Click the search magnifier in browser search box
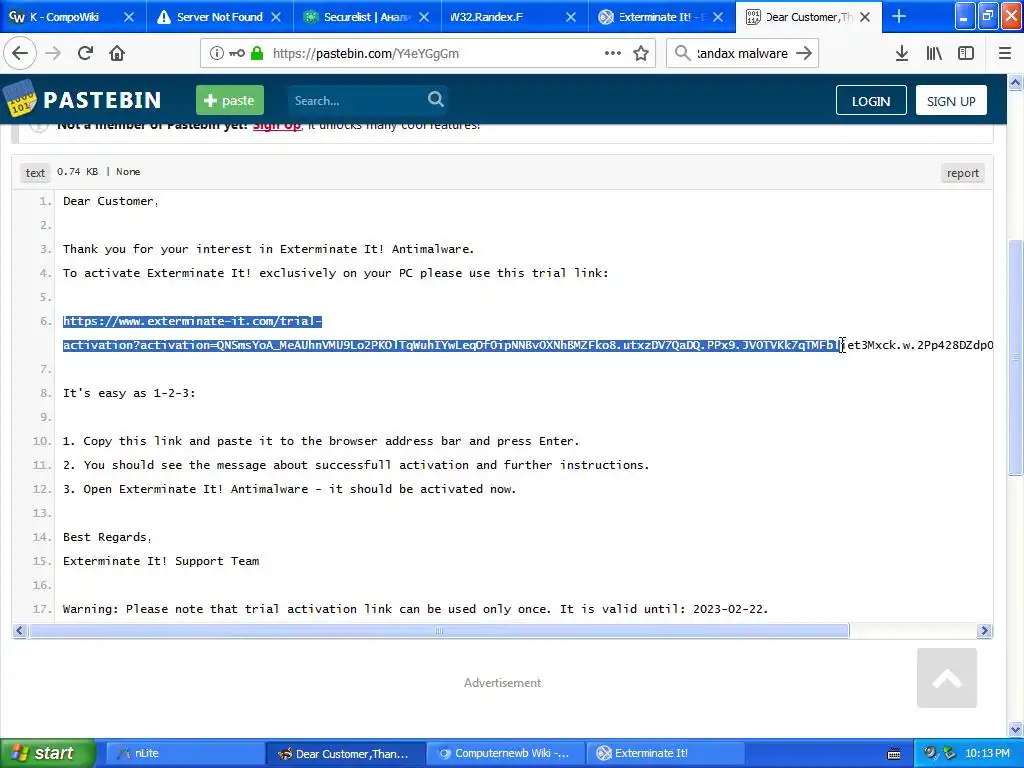Viewport: 1024px width, 768px height. pos(682,53)
